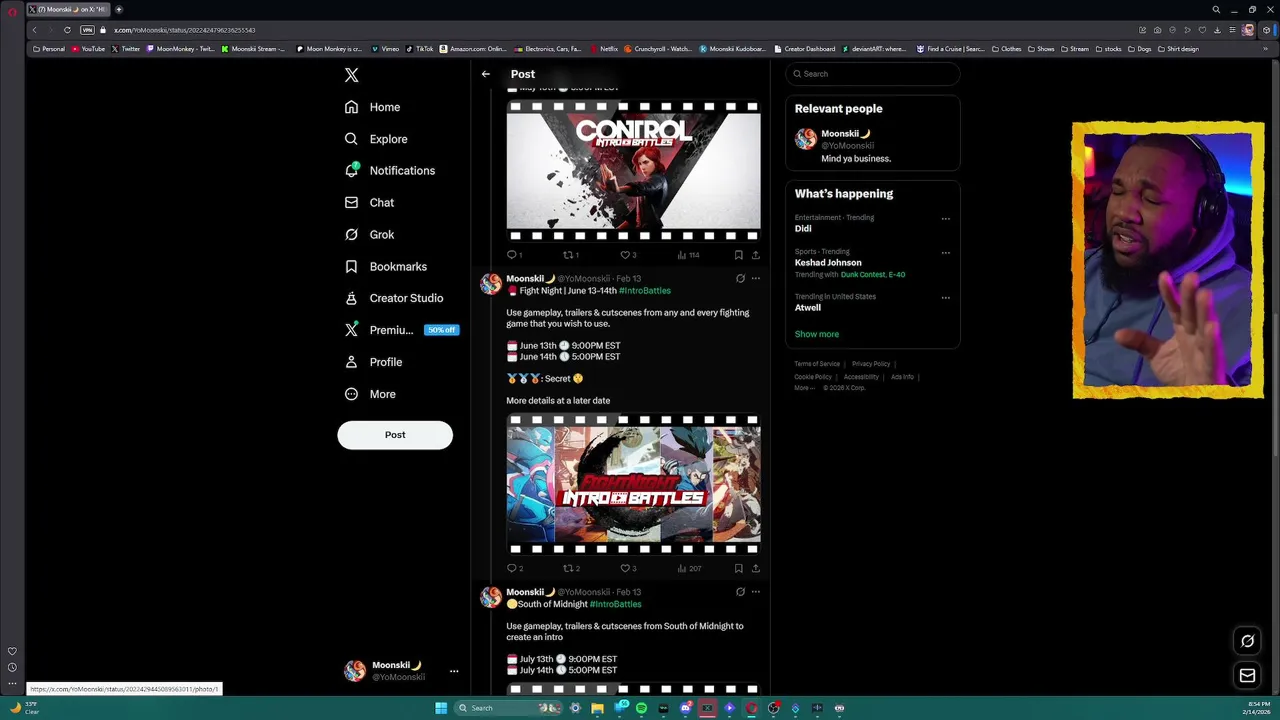Open floating messages button
Image resolution: width=1280 pixels, height=720 pixels.
pos(1247,676)
